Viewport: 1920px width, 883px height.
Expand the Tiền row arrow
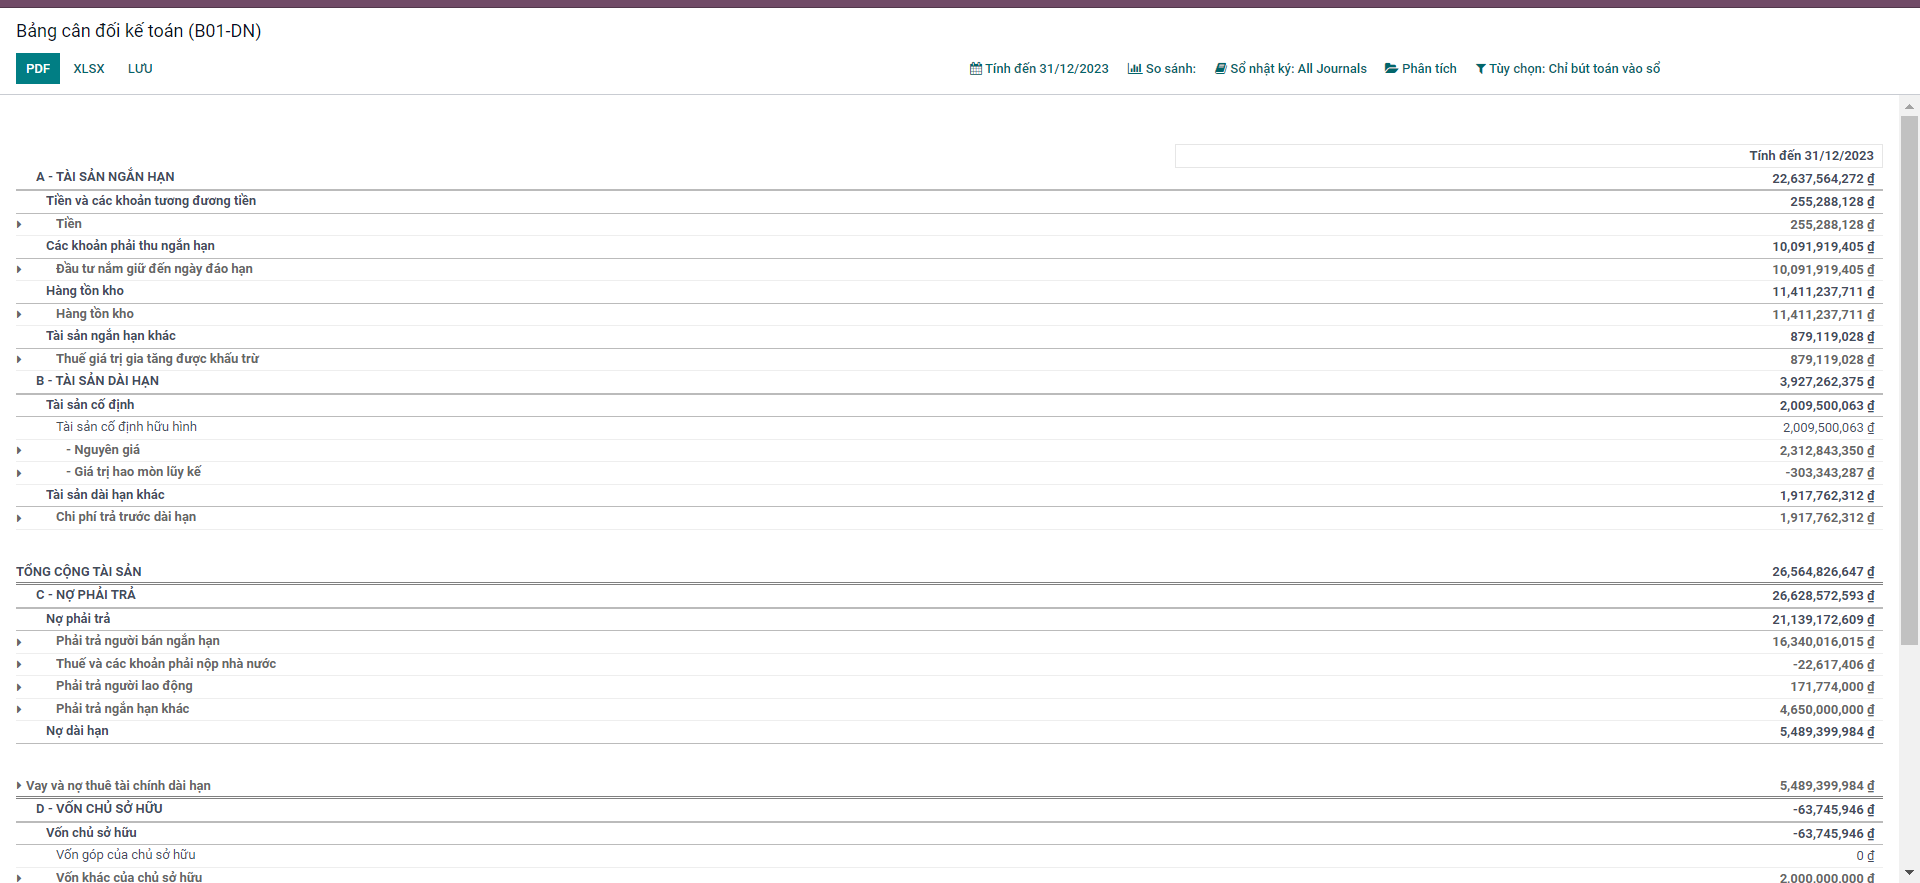[19, 224]
